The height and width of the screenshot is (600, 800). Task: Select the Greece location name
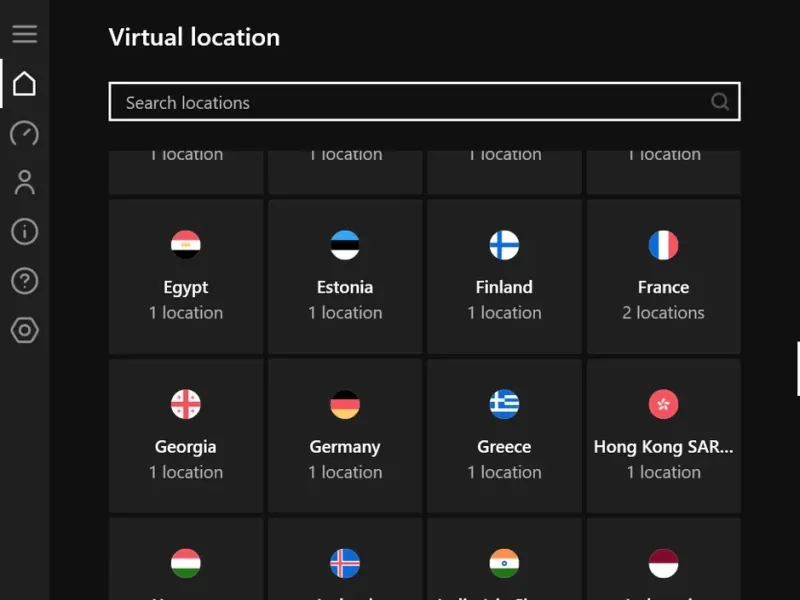click(x=504, y=446)
